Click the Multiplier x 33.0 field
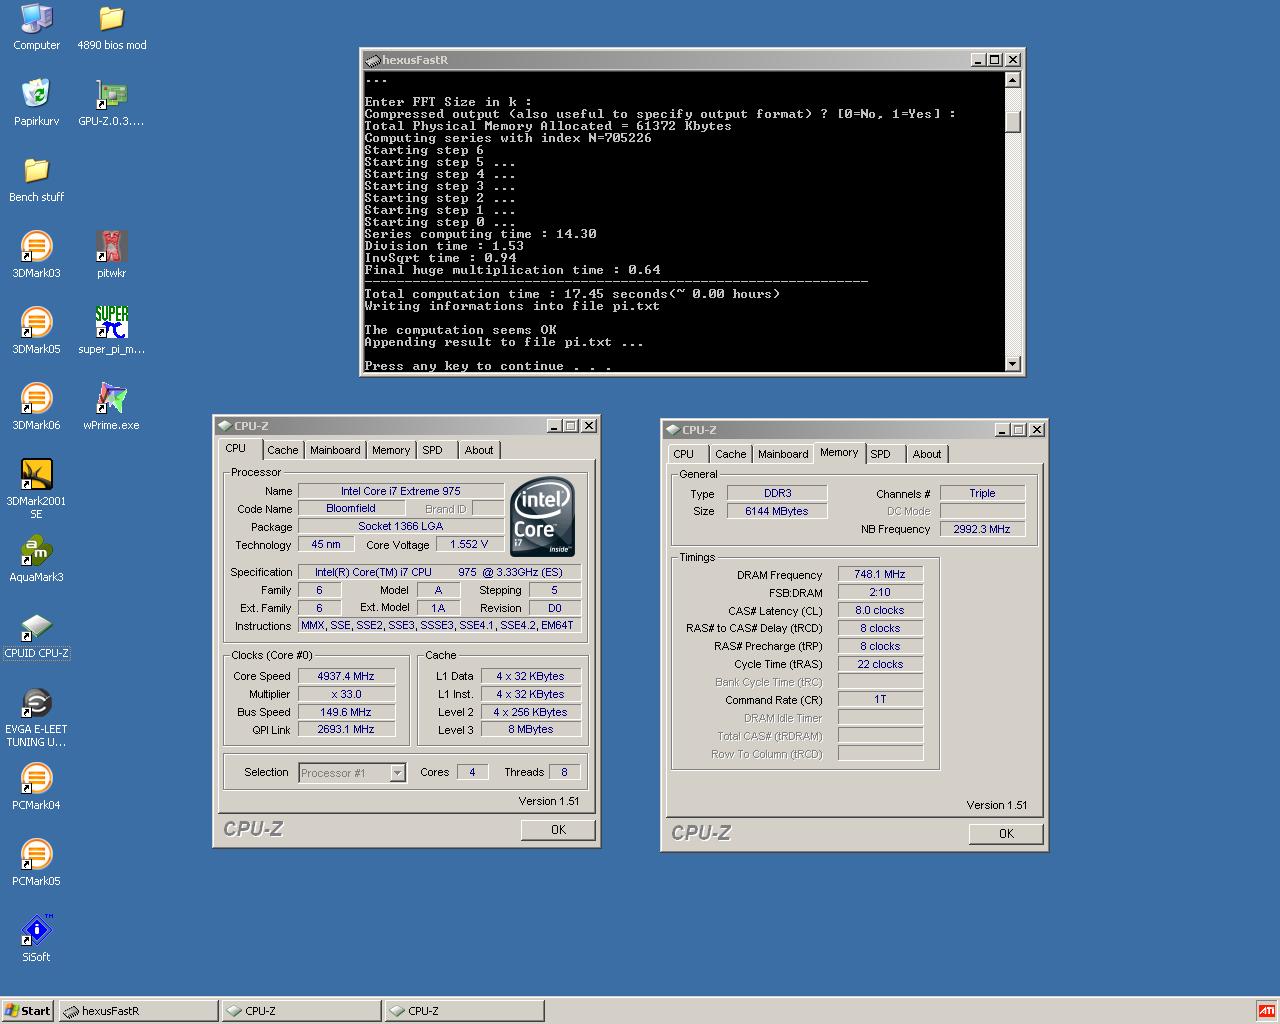1280x1024 pixels. coord(346,694)
